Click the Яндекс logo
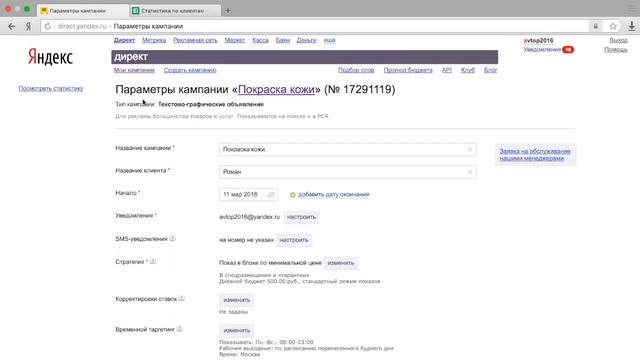 pyautogui.click(x=50, y=57)
